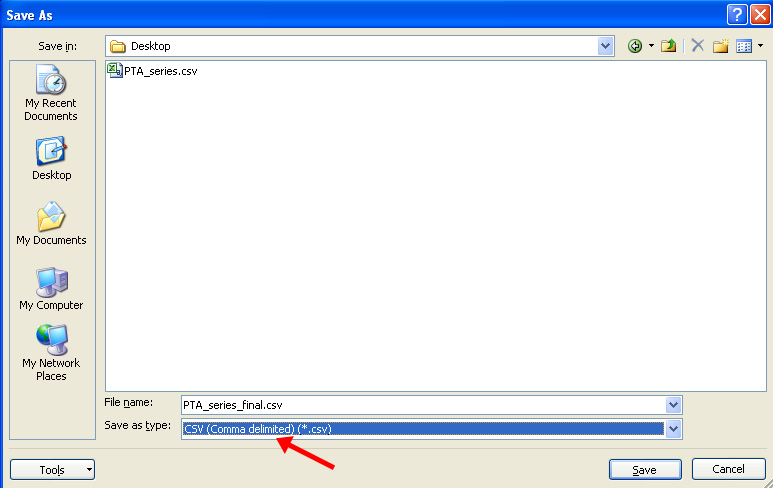Click the Cancel button
This screenshot has width=773, height=488.
(729, 469)
